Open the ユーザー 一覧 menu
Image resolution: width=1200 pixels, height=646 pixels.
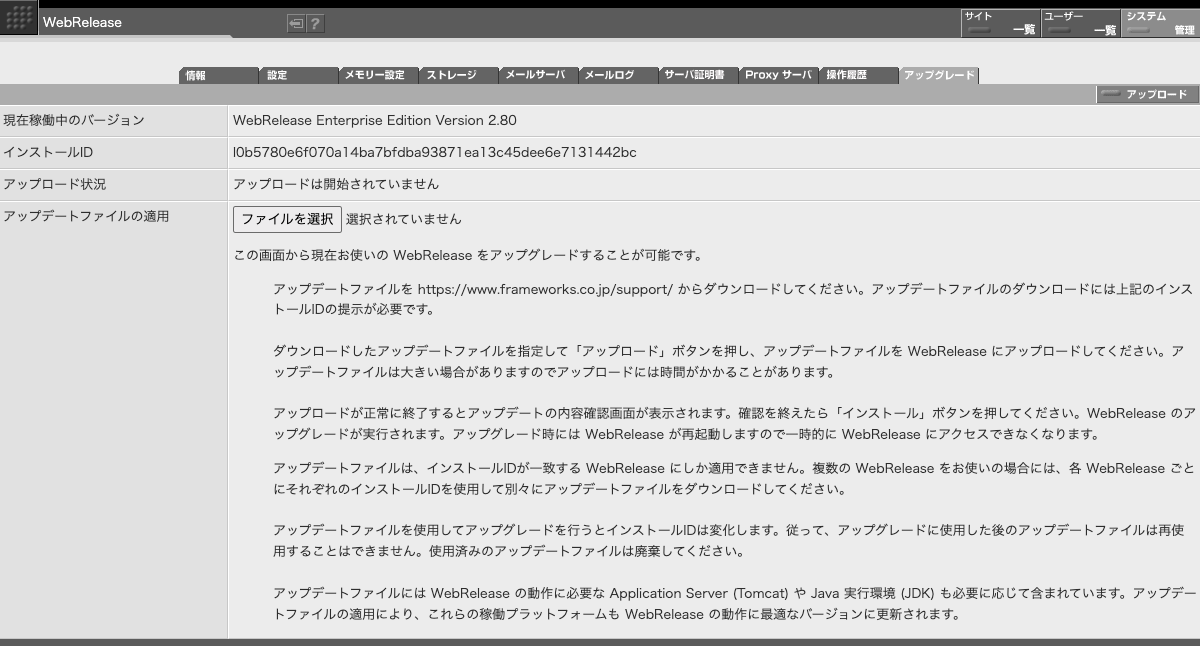[x=1079, y=23]
